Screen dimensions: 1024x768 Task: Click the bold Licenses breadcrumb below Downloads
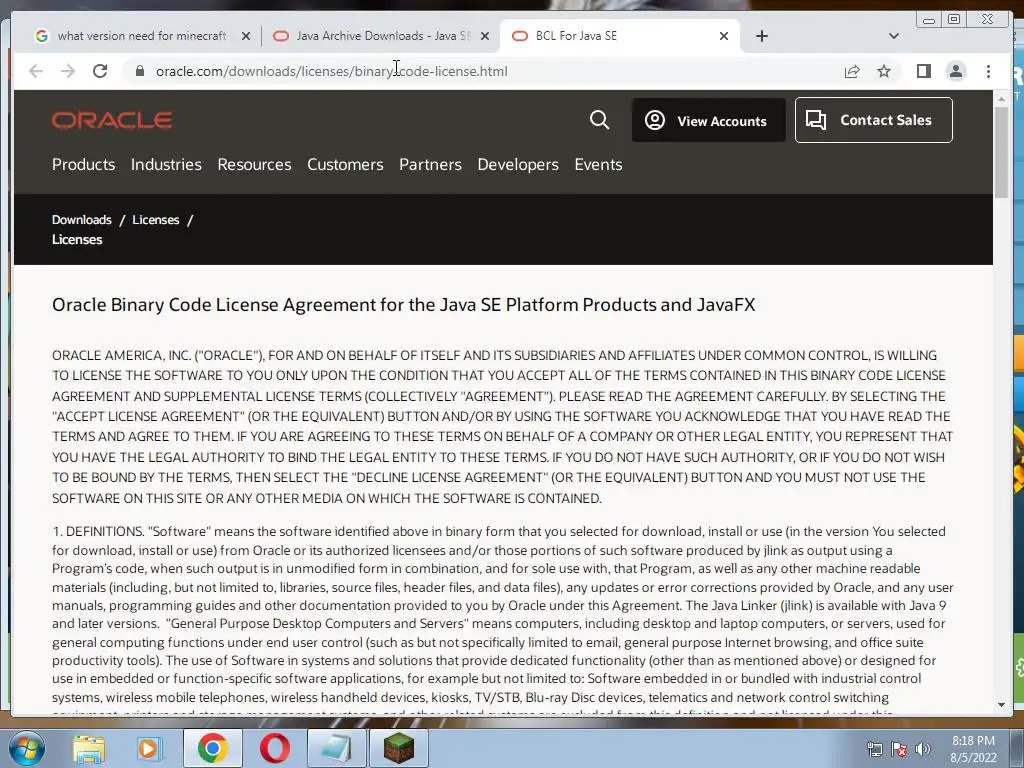click(77, 240)
